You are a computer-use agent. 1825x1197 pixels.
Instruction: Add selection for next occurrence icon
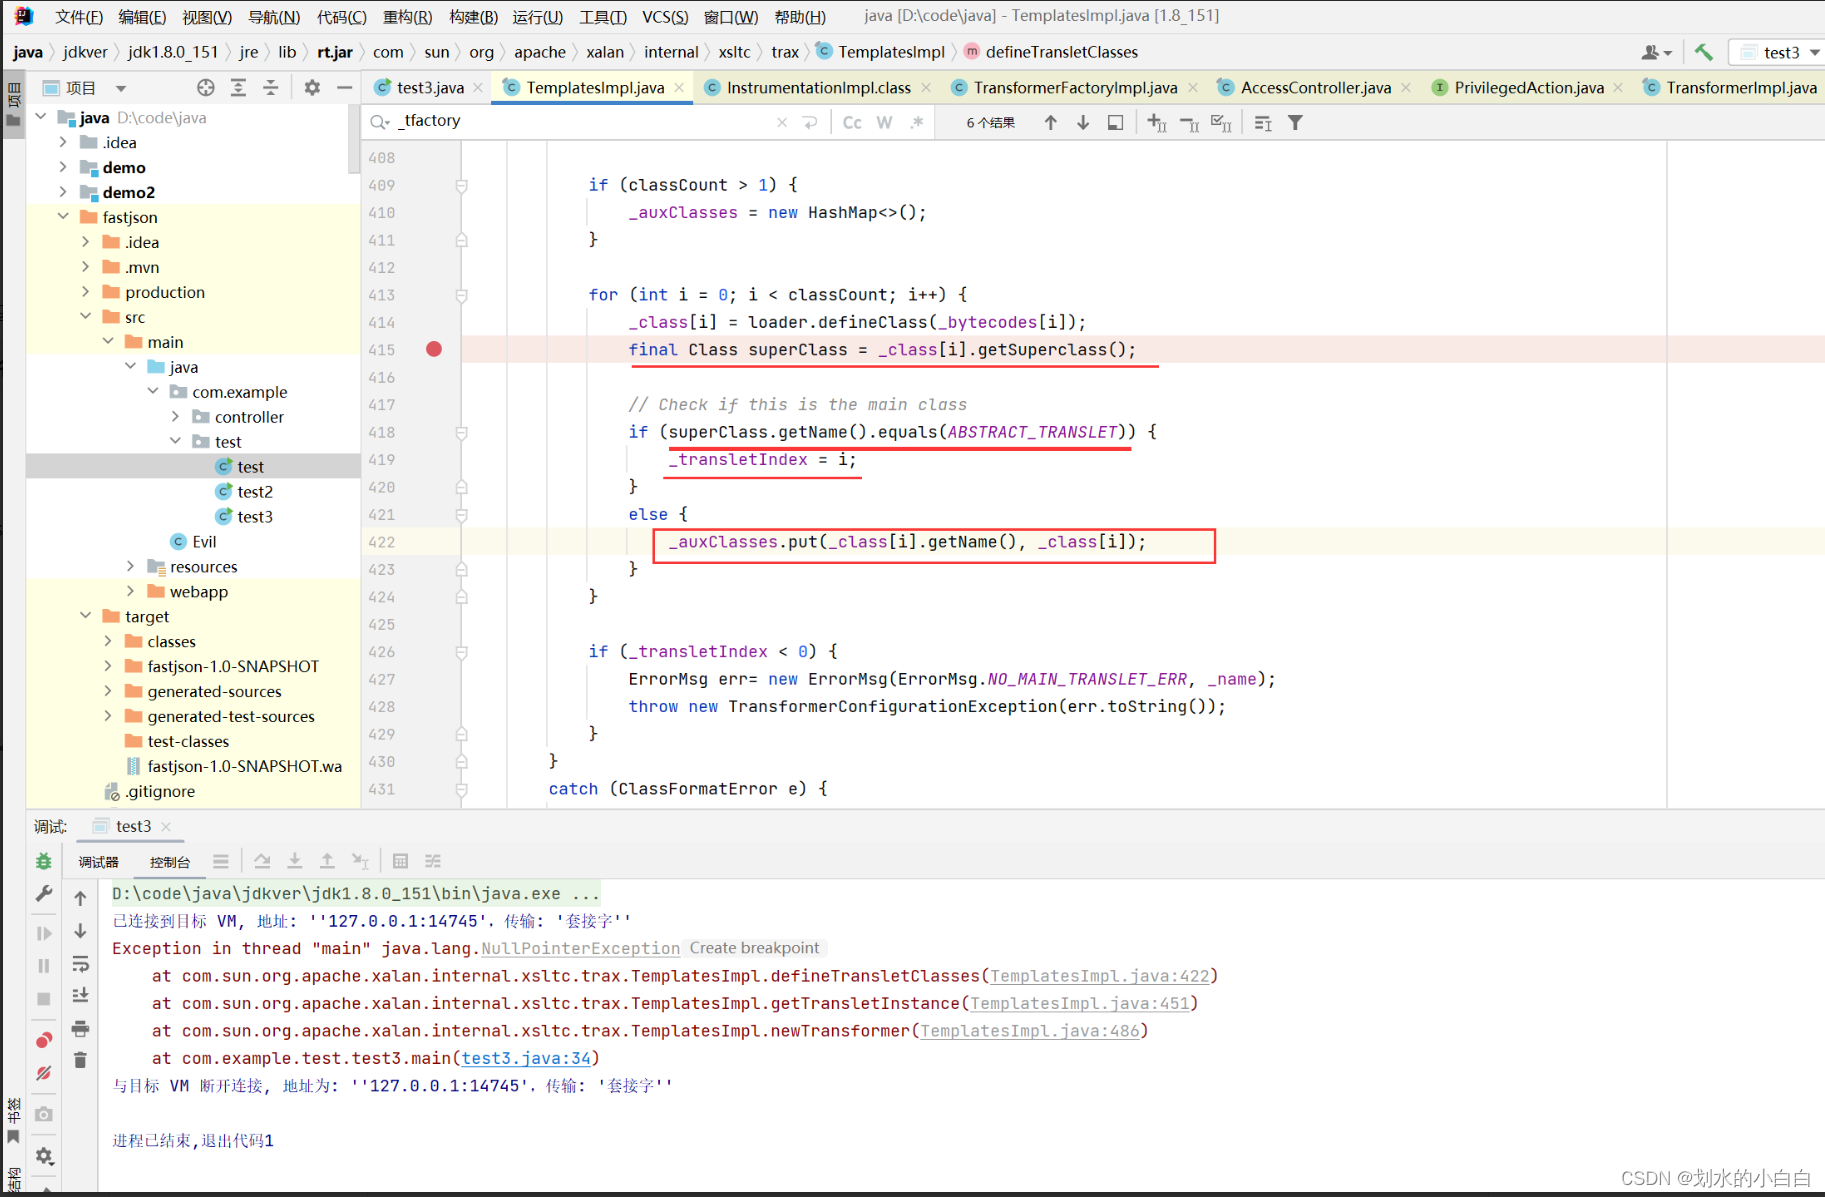click(1157, 122)
